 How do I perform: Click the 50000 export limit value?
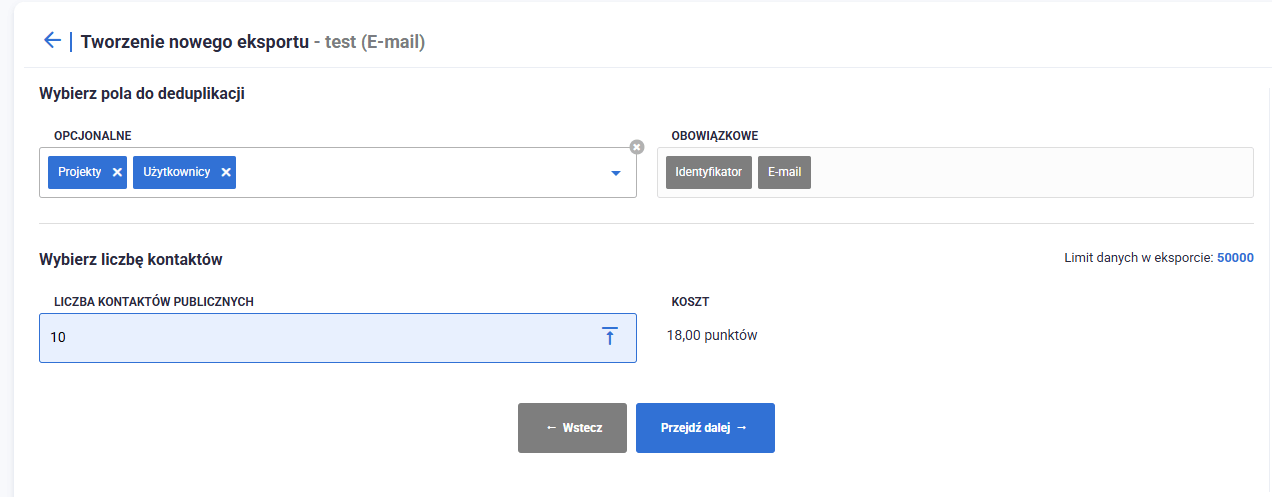tap(1234, 258)
